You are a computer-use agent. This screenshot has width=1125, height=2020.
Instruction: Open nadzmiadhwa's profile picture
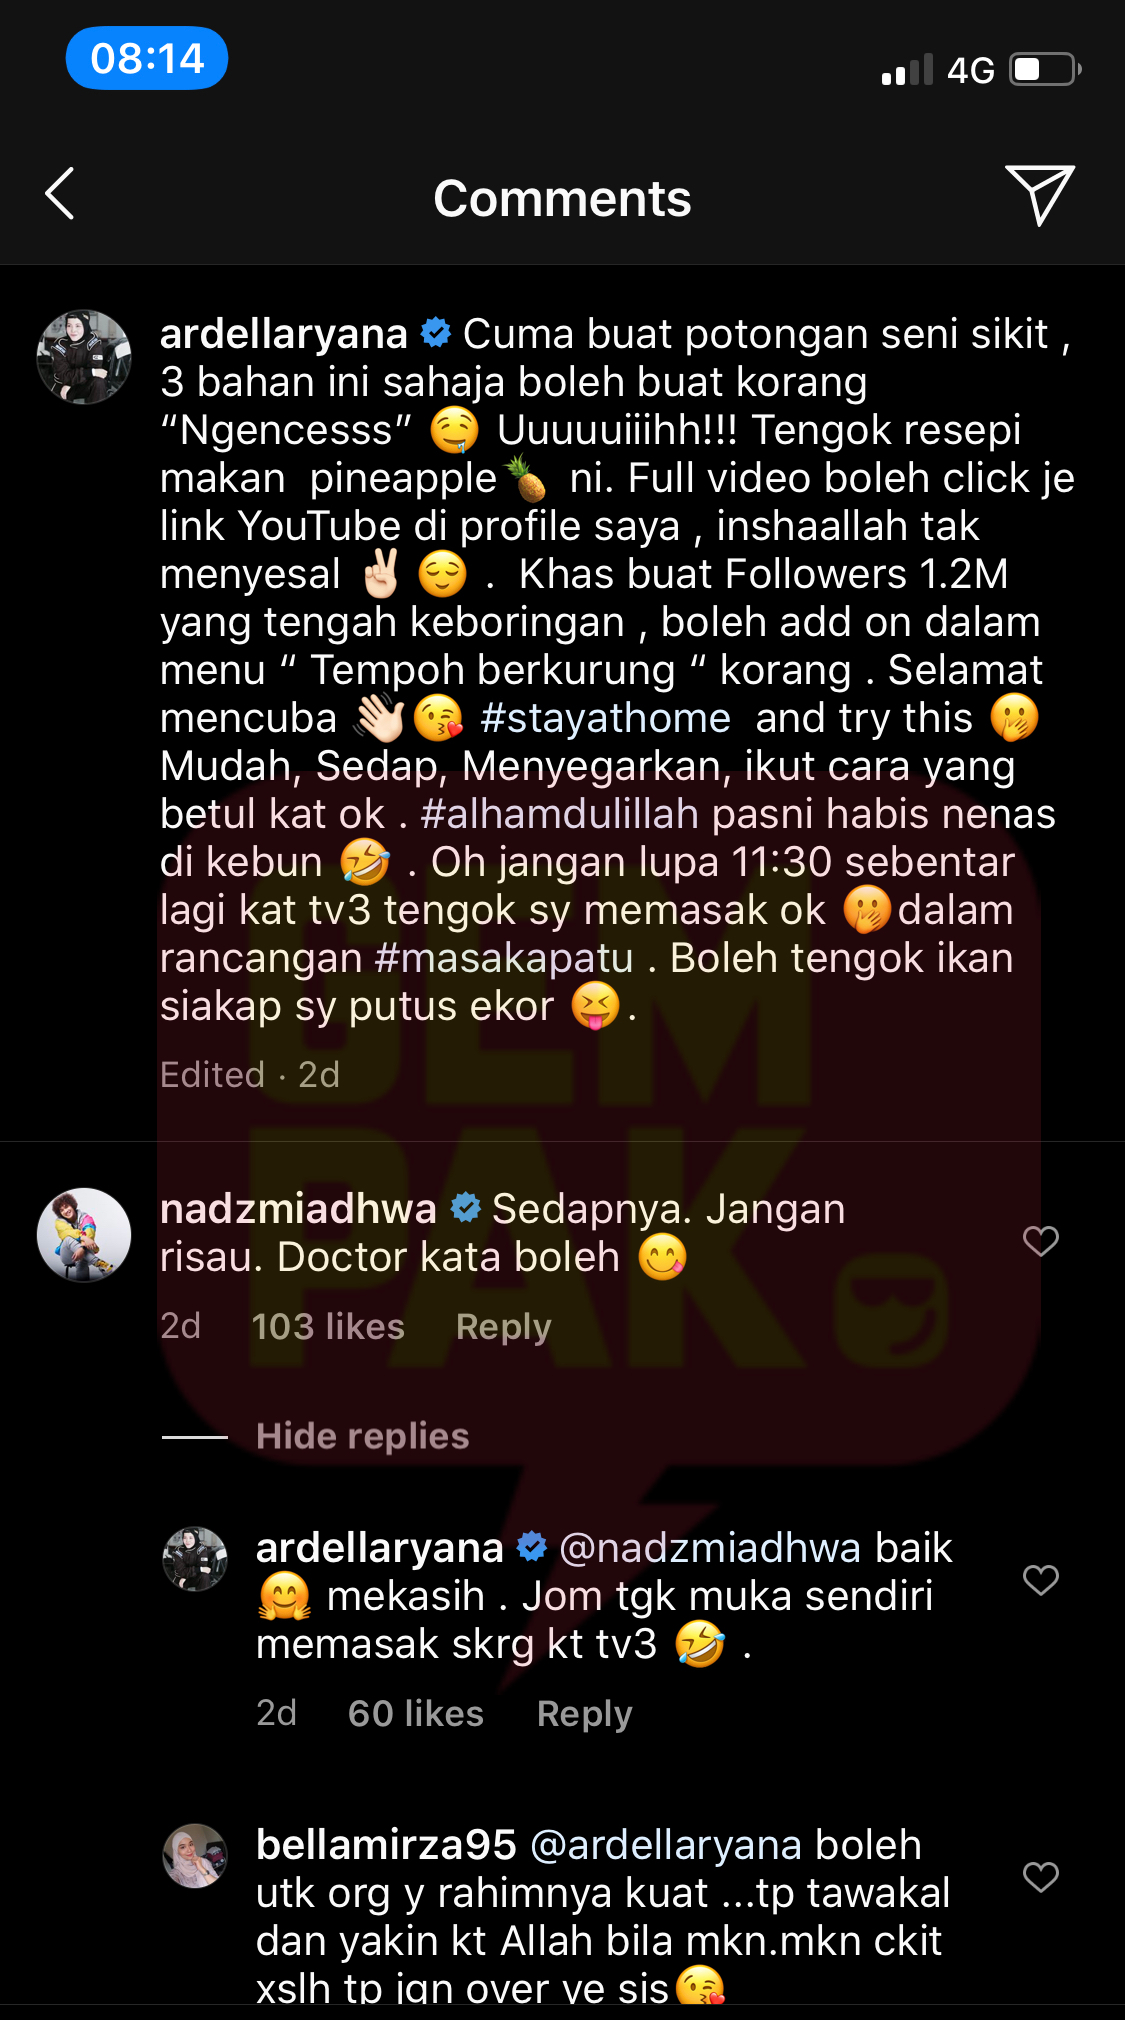(84, 1235)
